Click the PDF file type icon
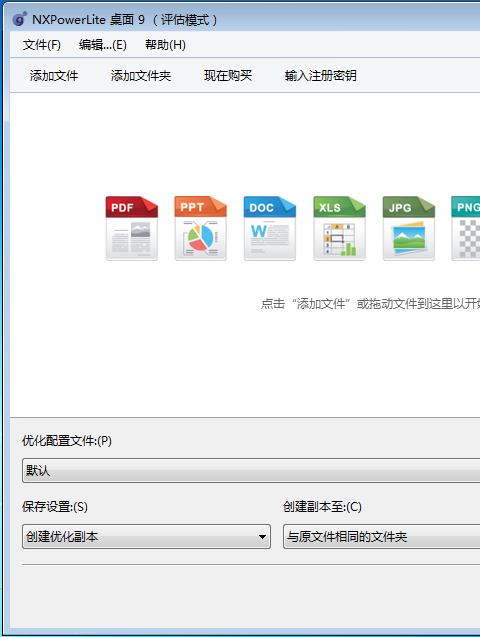Screen dimensions: 480x637 coord(132,228)
